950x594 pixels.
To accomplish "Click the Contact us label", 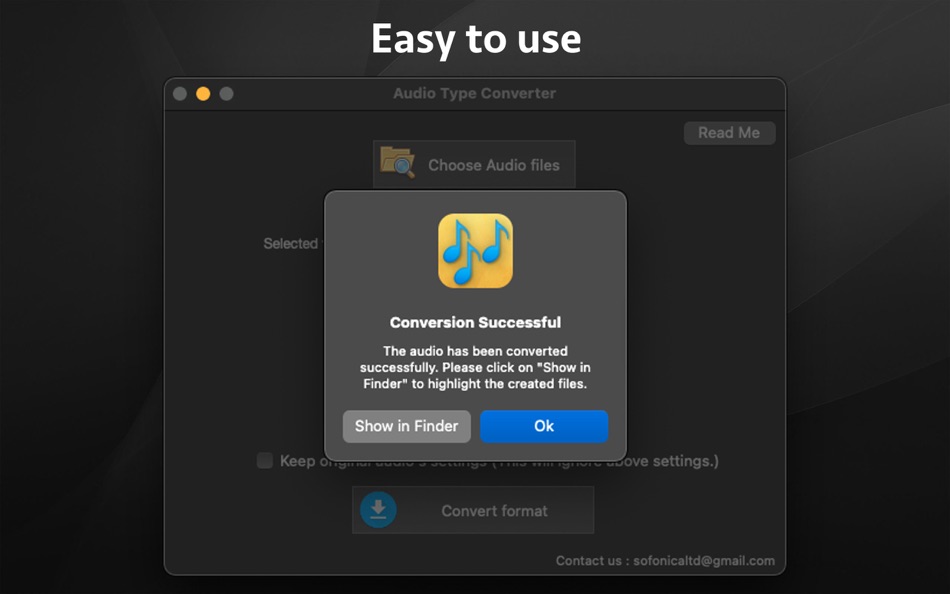I will tap(588, 561).
